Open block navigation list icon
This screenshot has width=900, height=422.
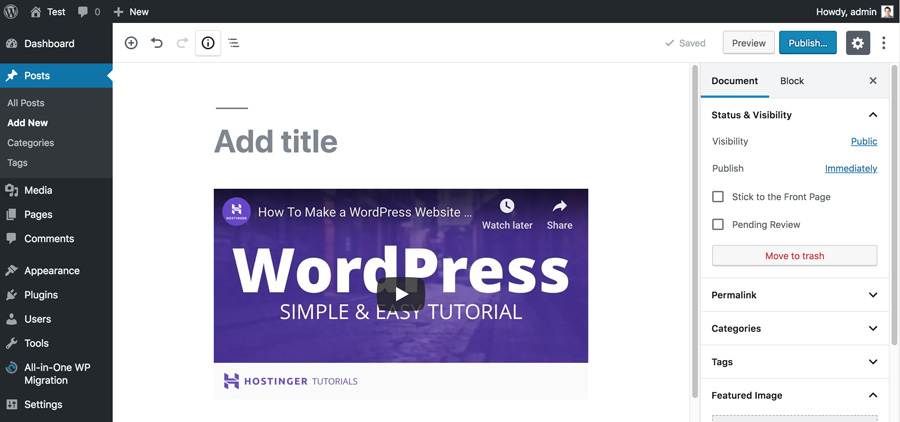(x=234, y=42)
